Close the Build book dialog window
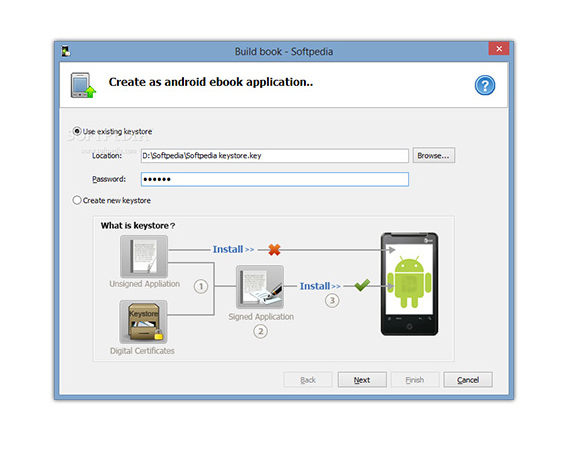The image size is (570, 450). (x=499, y=48)
